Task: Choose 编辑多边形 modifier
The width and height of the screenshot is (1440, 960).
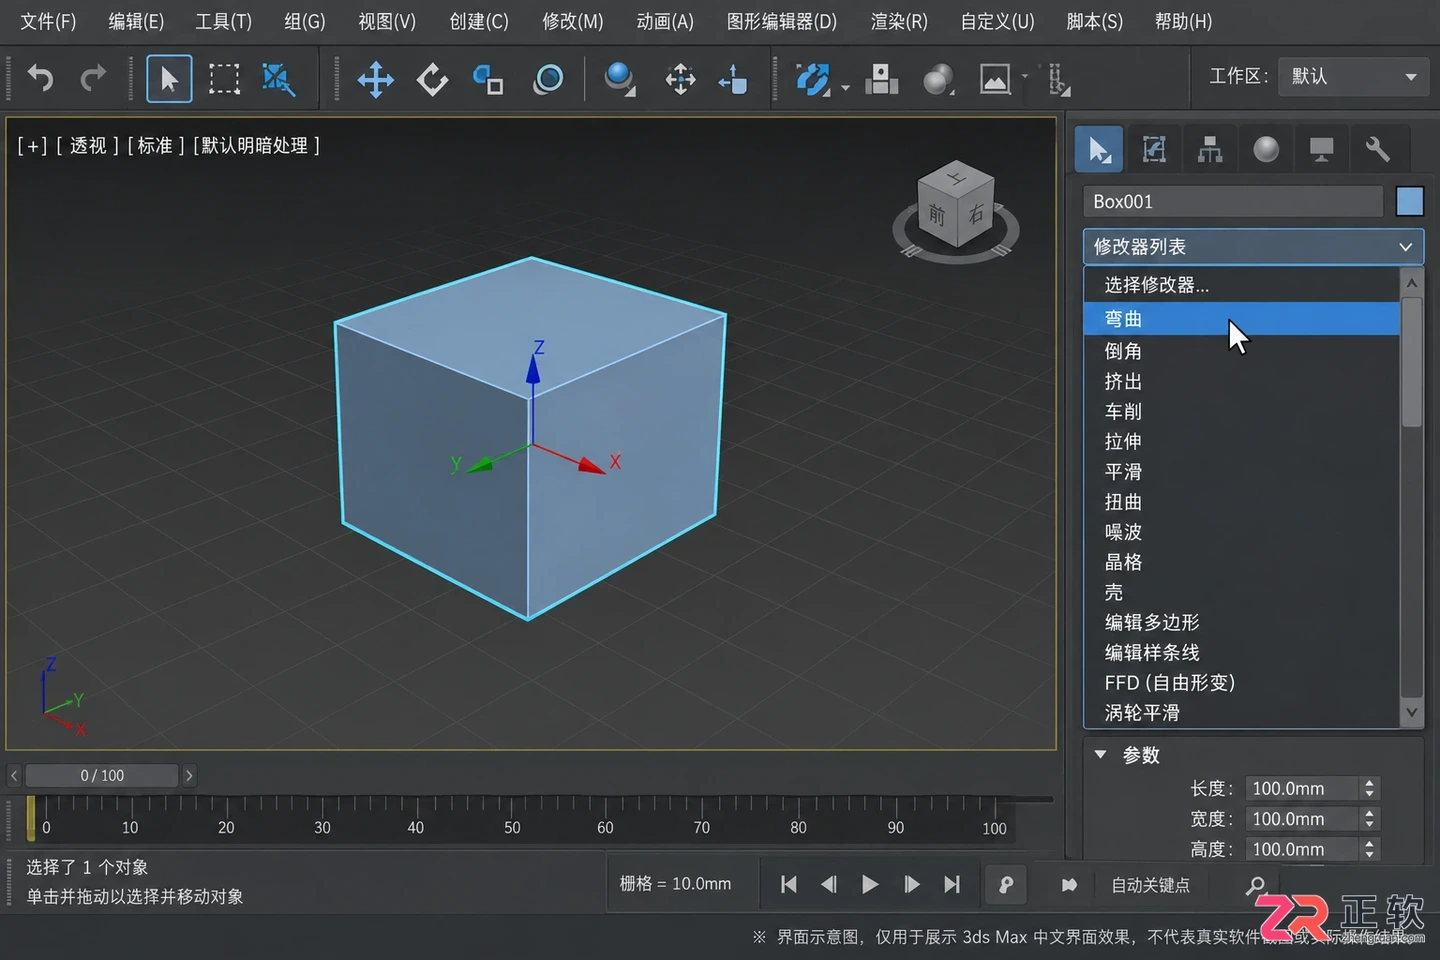Action: click(1241, 622)
